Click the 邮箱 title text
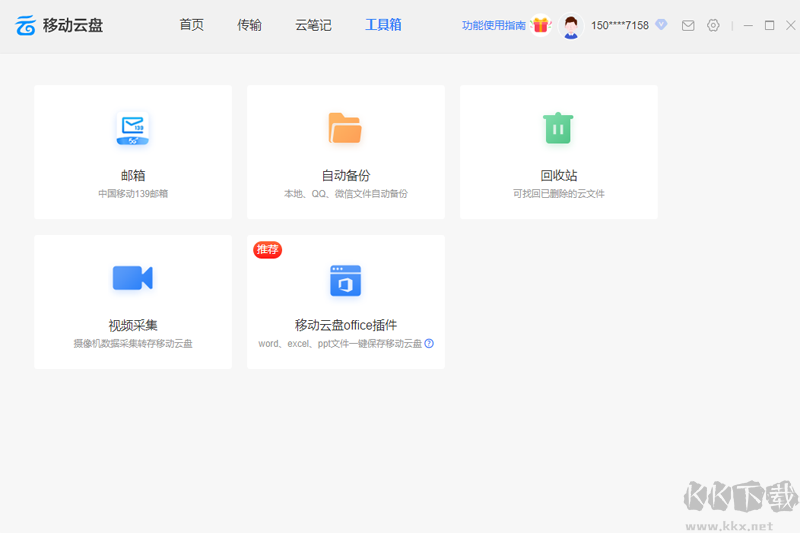The image size is (800, 533). (x=133, y=175)
